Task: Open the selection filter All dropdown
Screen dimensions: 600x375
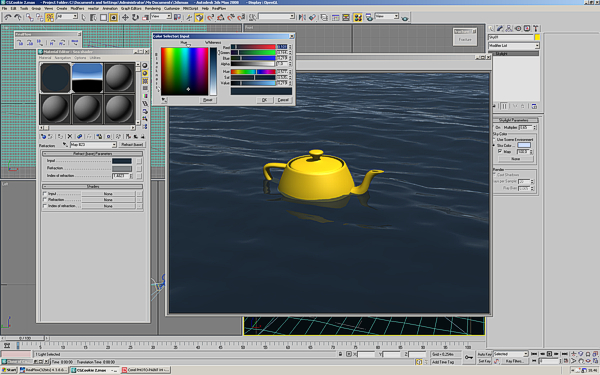Action: coord(67,16)
